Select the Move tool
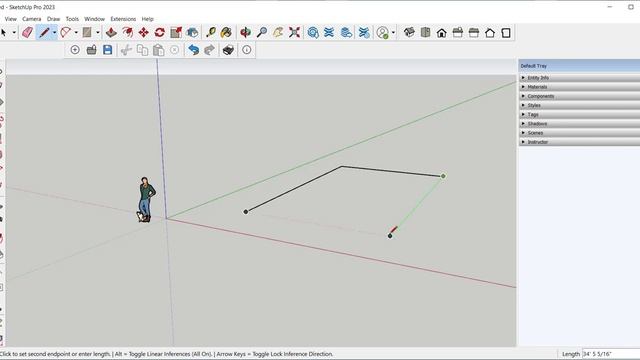Screen dimensions: 640x360 [x=143, y=32]
